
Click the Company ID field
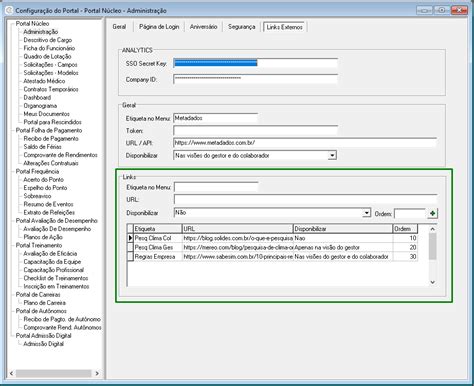point(255,79)
